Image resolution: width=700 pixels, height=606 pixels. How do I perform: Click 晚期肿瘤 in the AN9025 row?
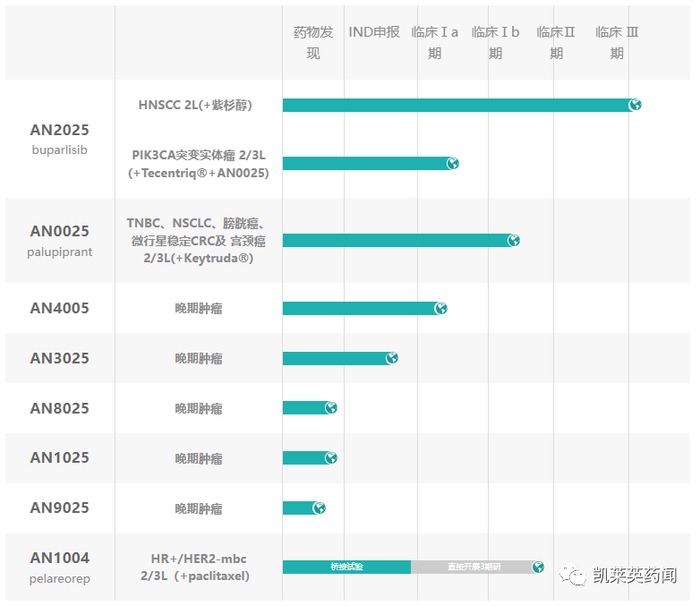(x=199, y=509)
